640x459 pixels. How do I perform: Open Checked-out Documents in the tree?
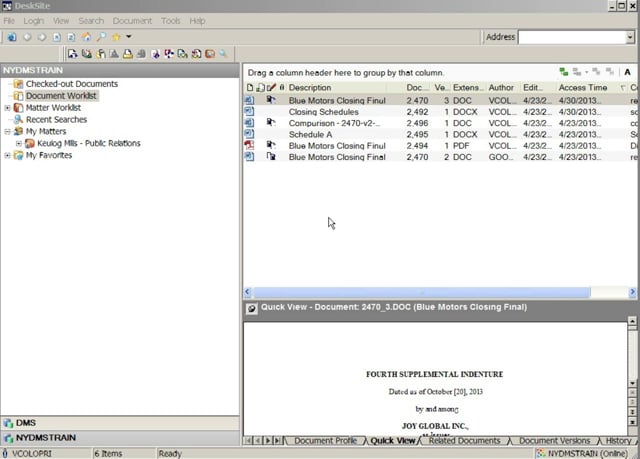[x=72, y=84]
